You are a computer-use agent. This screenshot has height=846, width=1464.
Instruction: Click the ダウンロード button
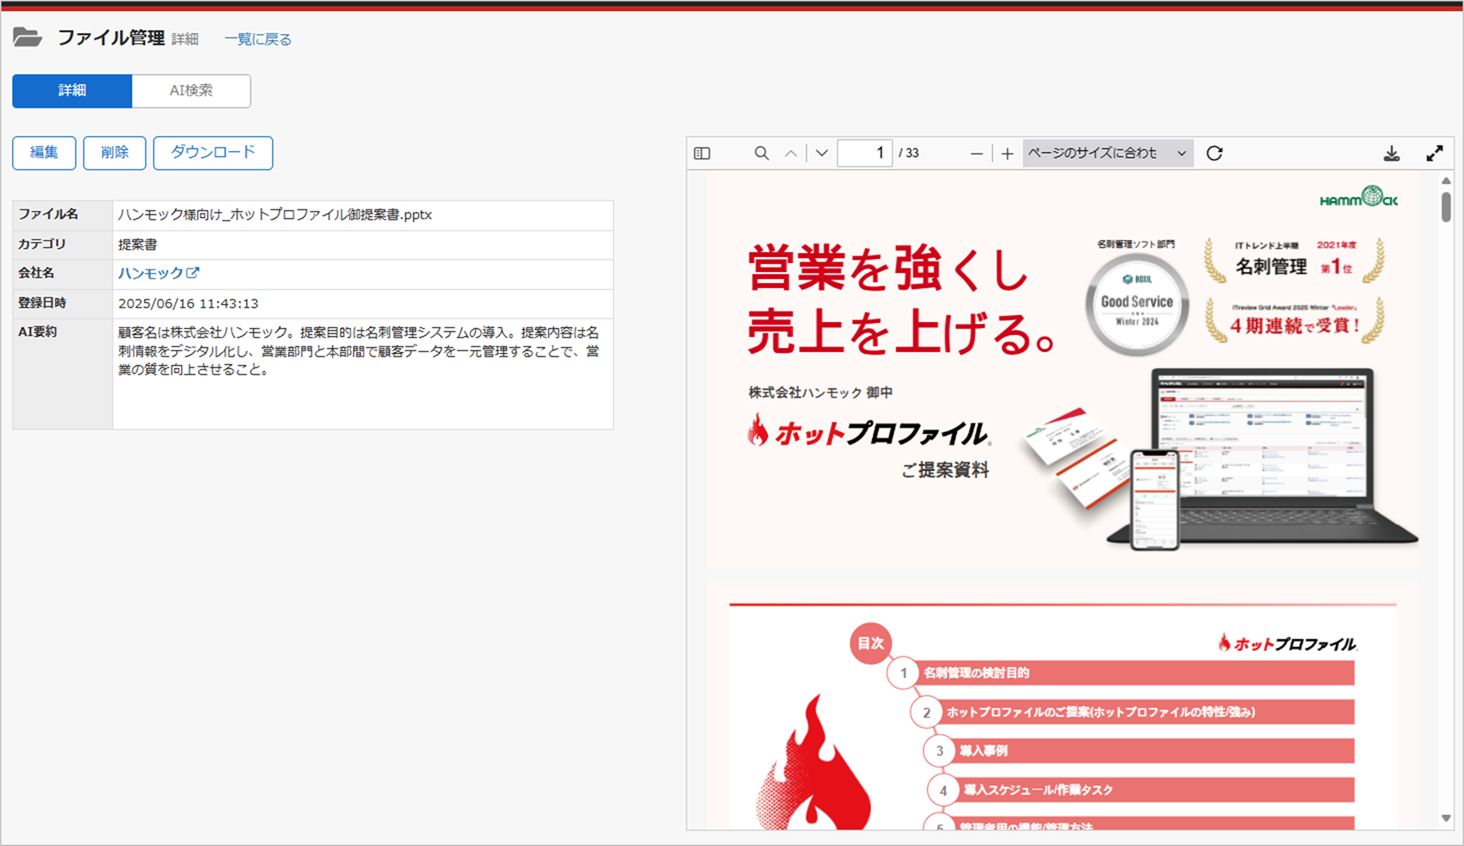tap(213, 153)
